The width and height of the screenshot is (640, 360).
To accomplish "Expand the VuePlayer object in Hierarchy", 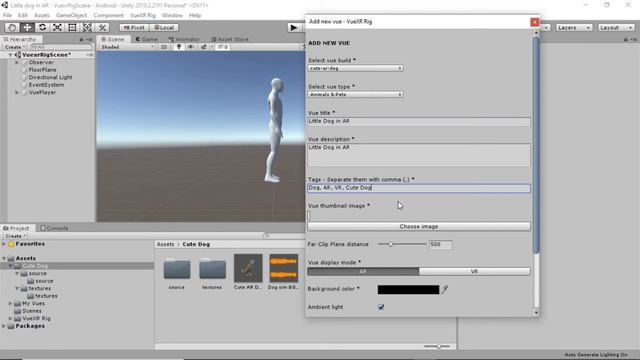I will click(17, 92).
